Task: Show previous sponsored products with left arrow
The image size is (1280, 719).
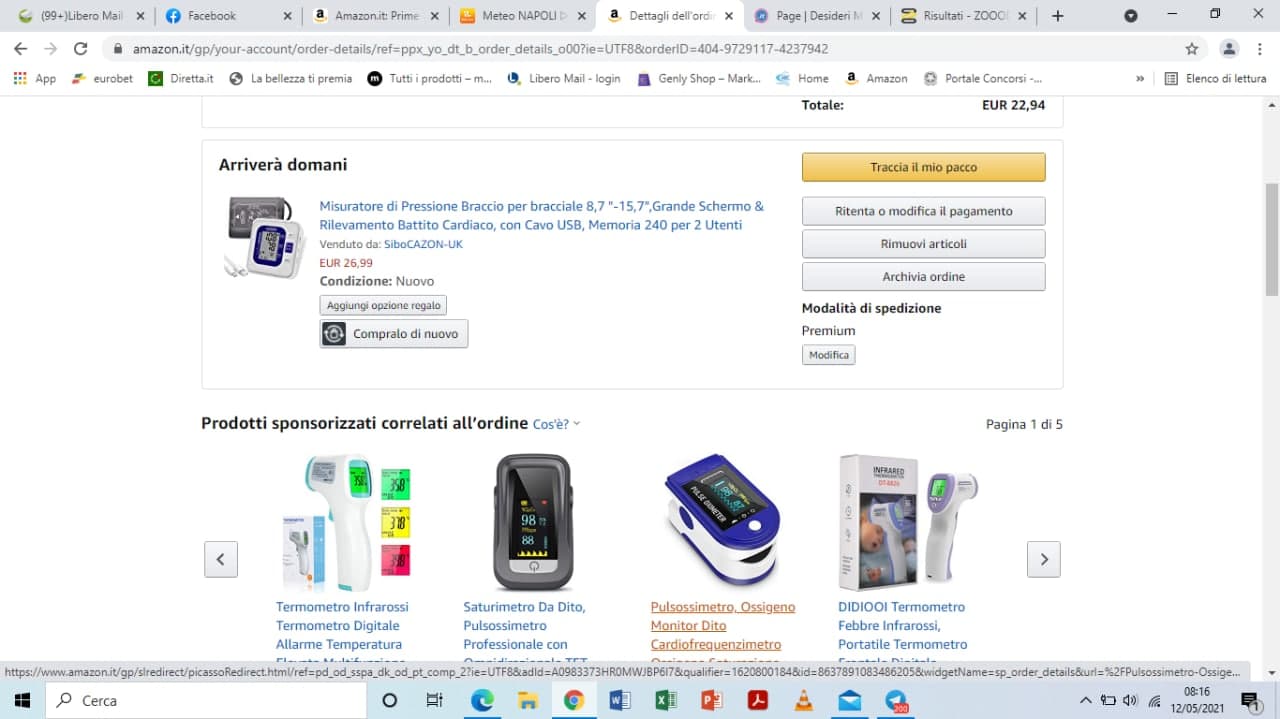Action: point(221,559)
